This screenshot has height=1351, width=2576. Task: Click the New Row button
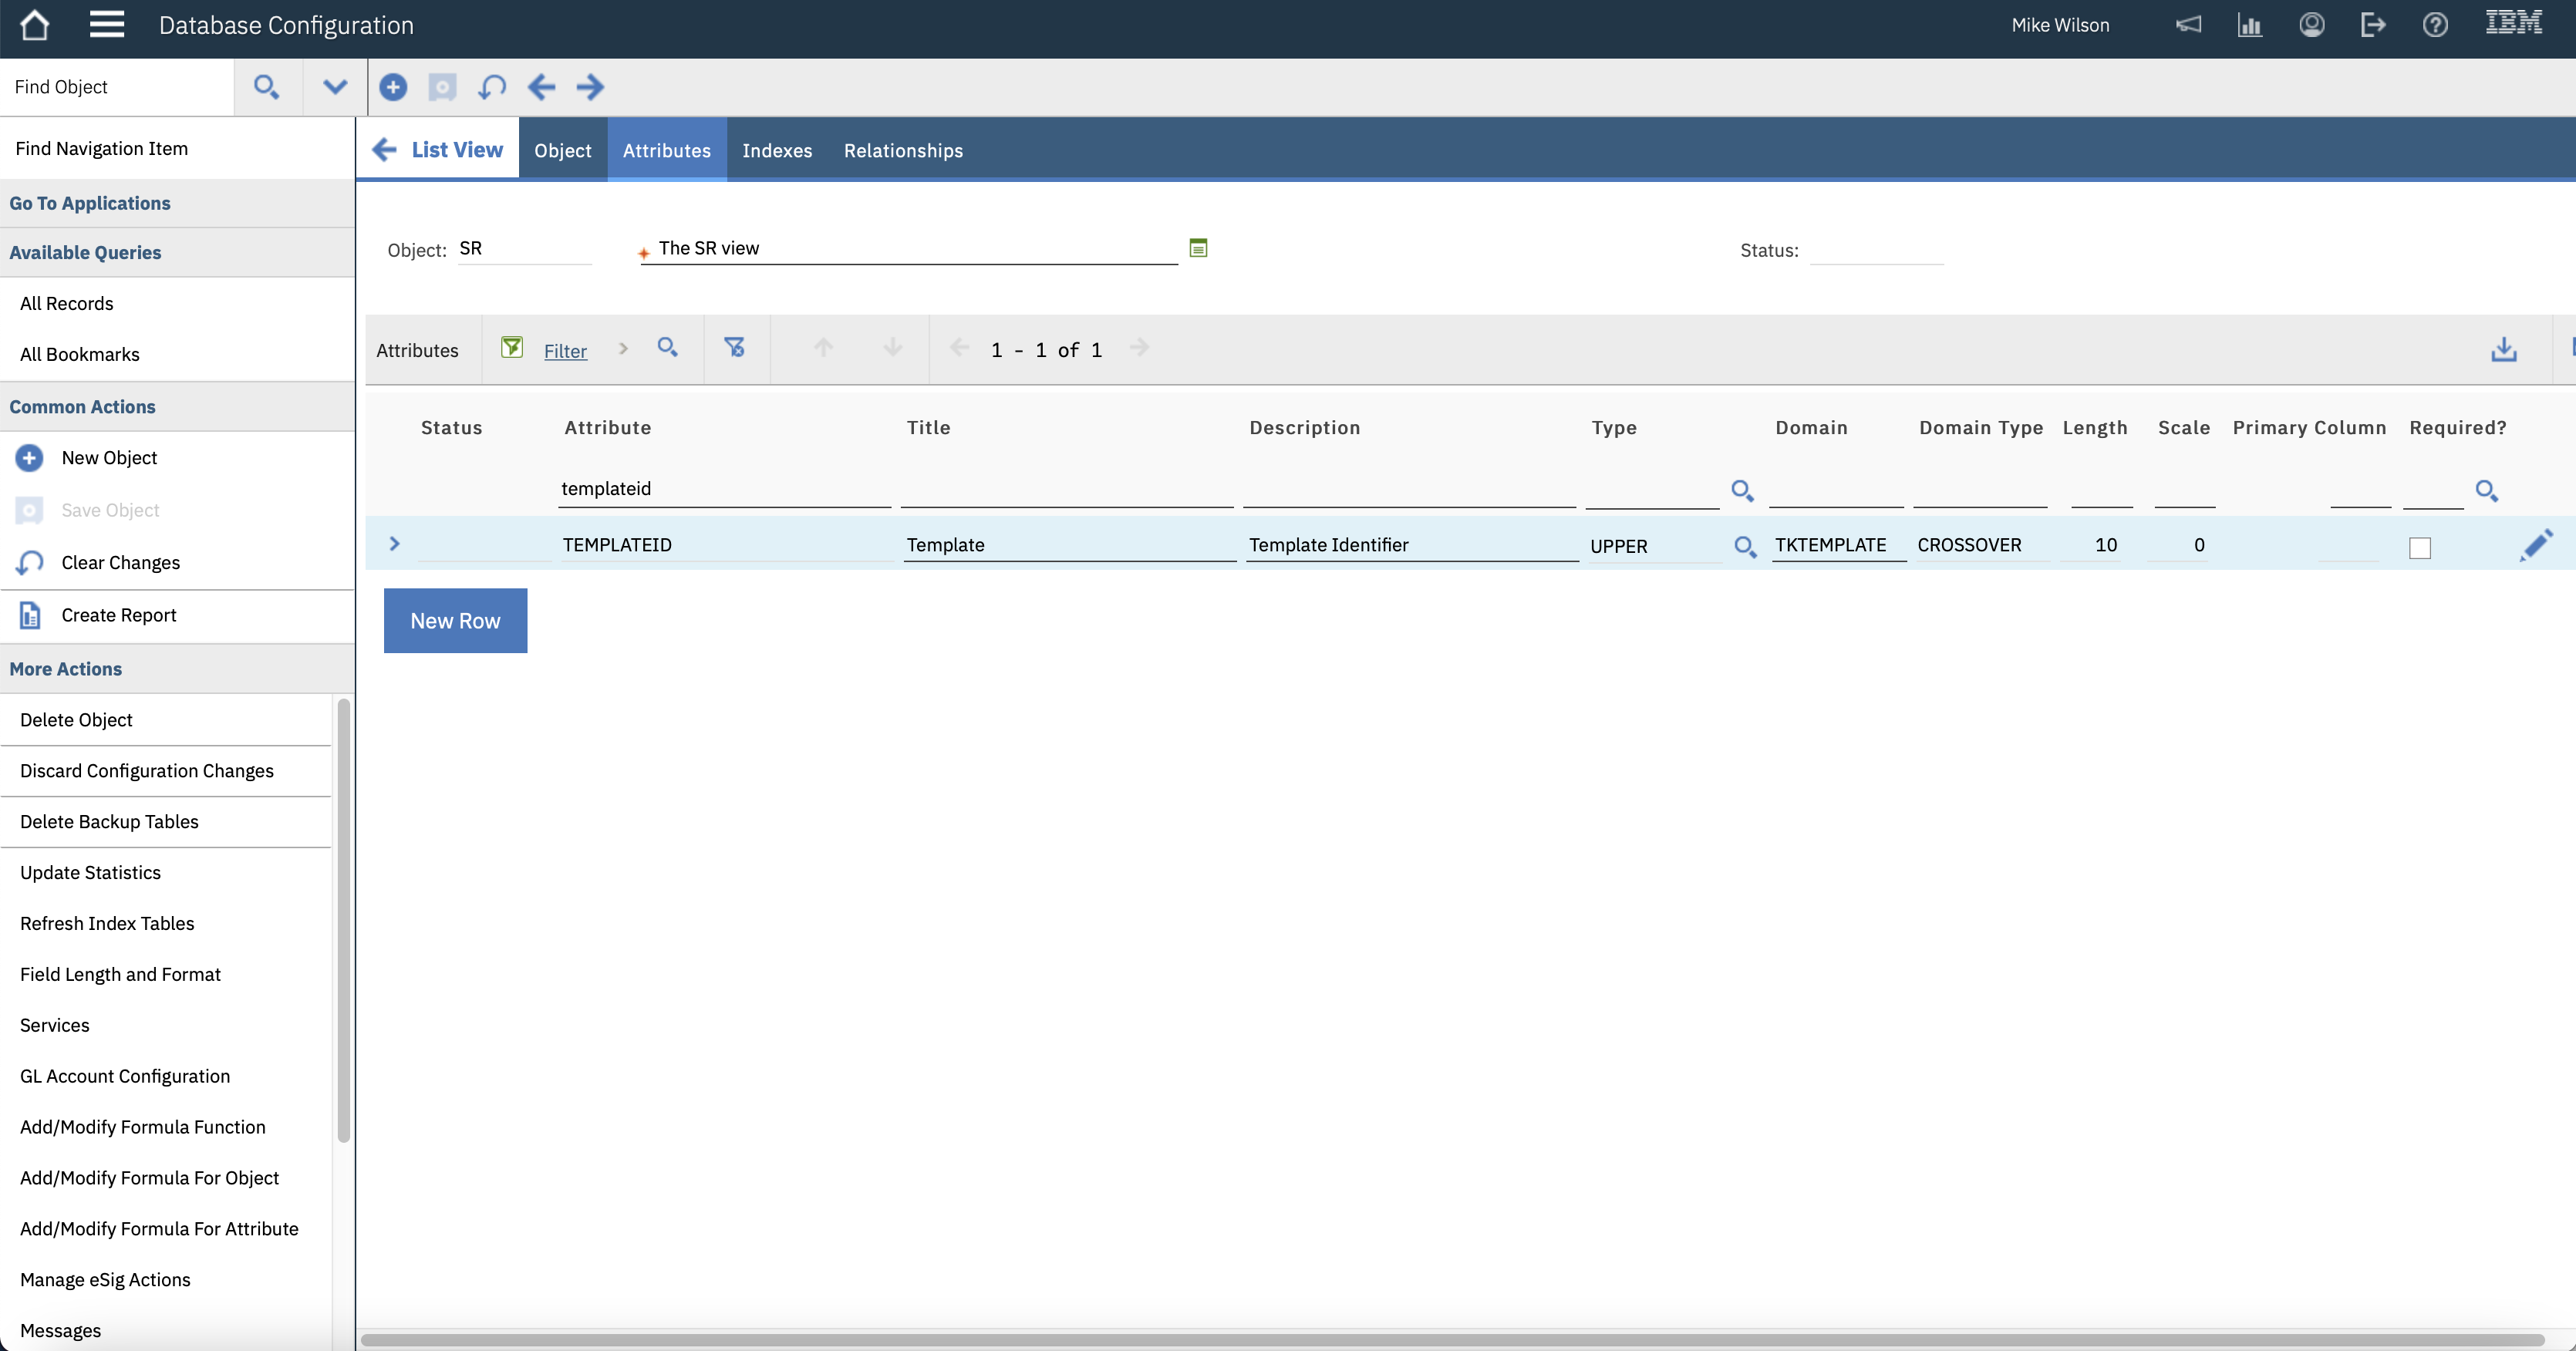tap(455, 621)
